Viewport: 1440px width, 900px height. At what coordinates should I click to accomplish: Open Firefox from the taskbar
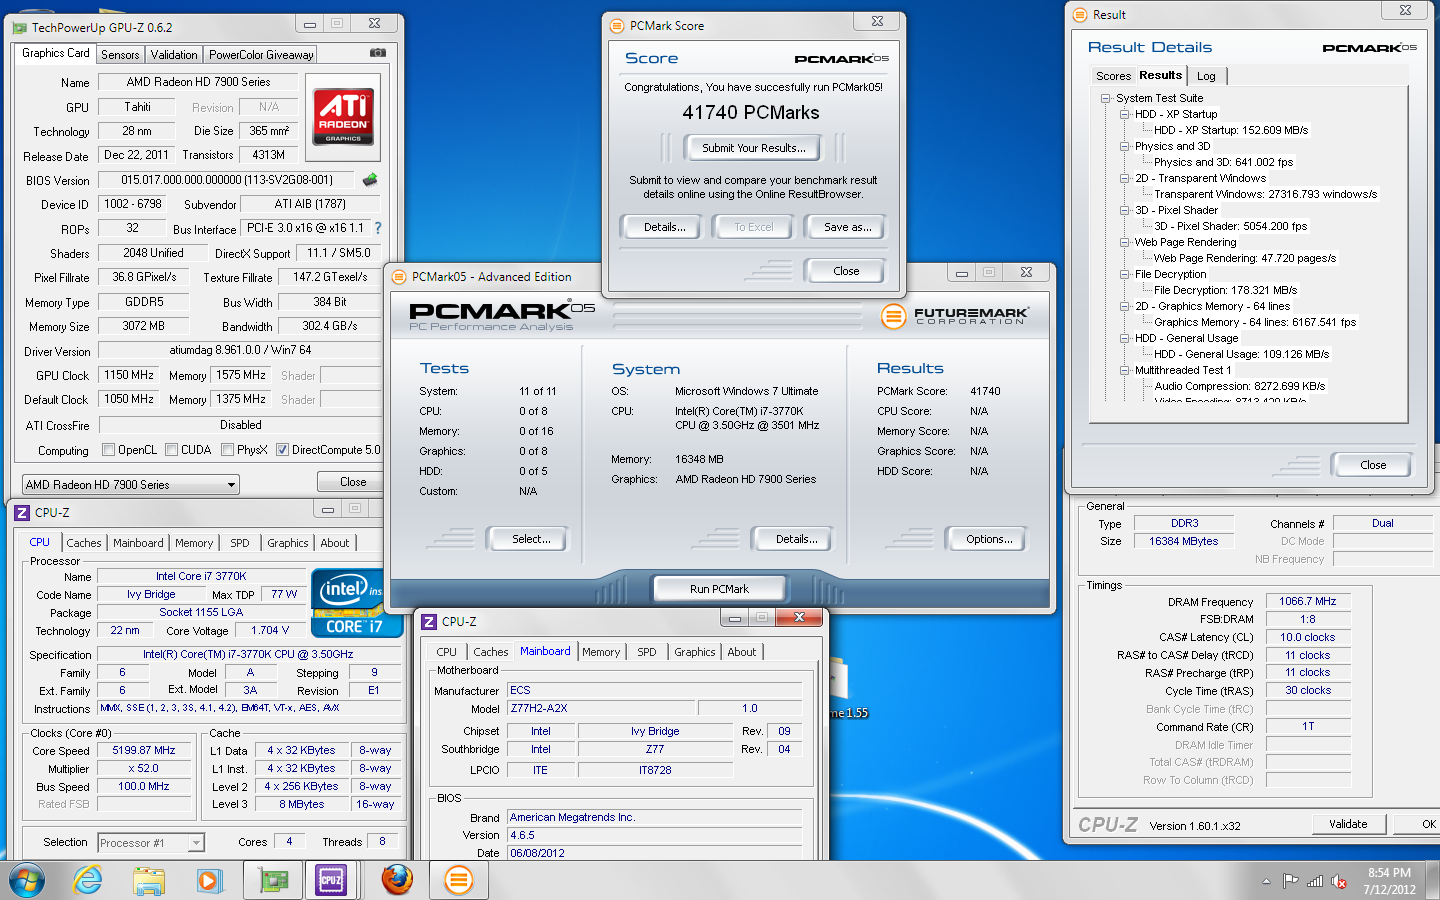point(397,880)
